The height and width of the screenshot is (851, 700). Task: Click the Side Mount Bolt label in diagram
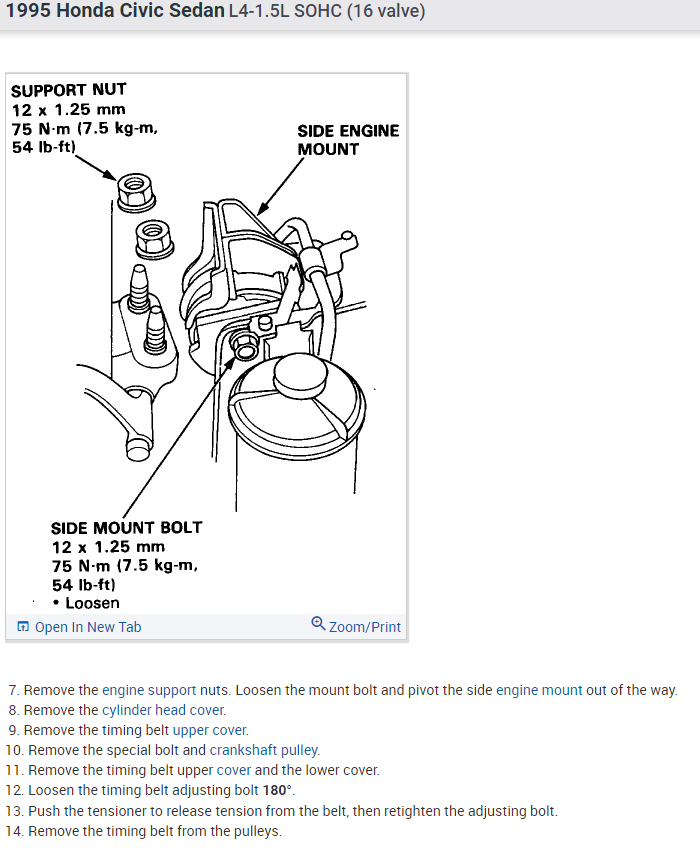(125, 565)
